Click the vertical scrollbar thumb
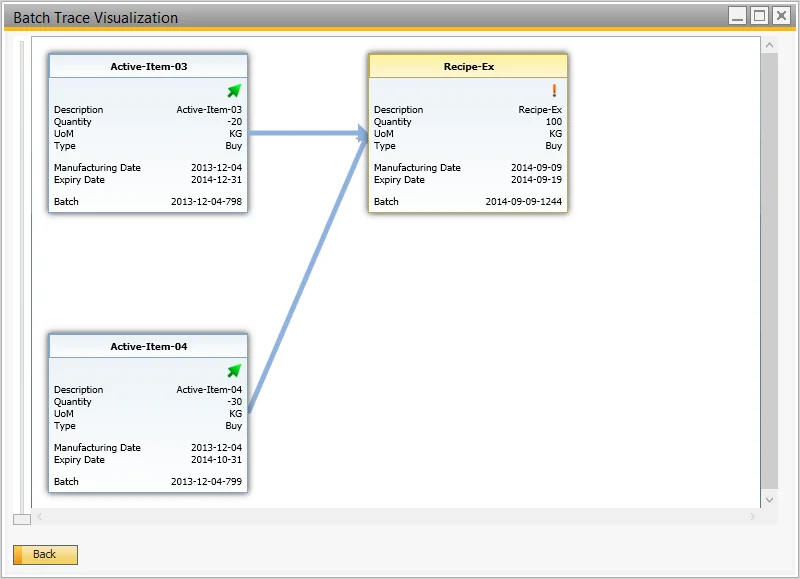The image size is (800, 579). tap(769, 270)
